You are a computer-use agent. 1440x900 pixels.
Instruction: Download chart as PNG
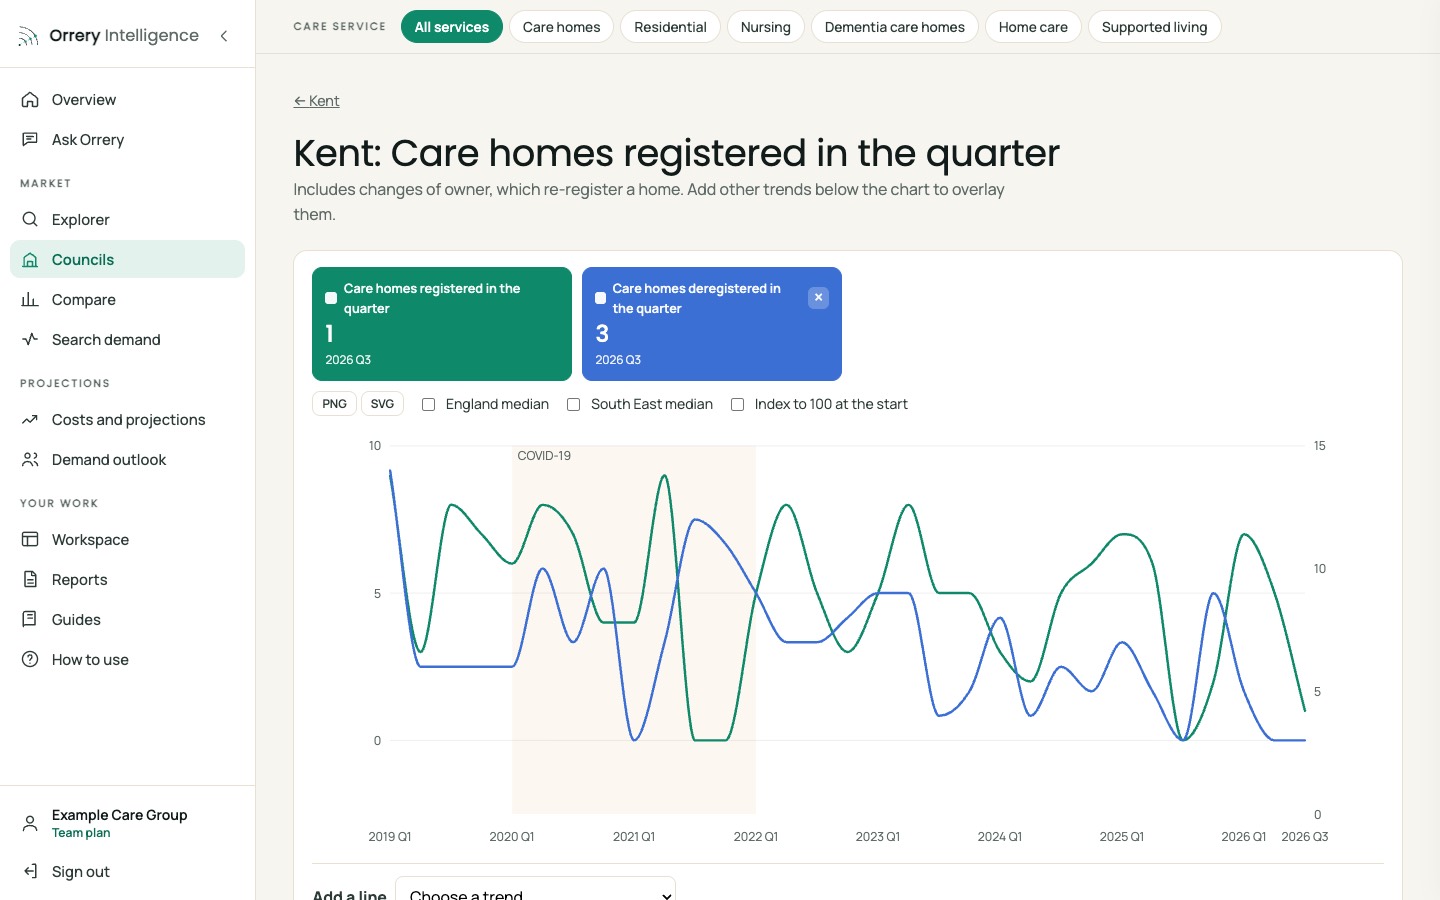[335, 404]
